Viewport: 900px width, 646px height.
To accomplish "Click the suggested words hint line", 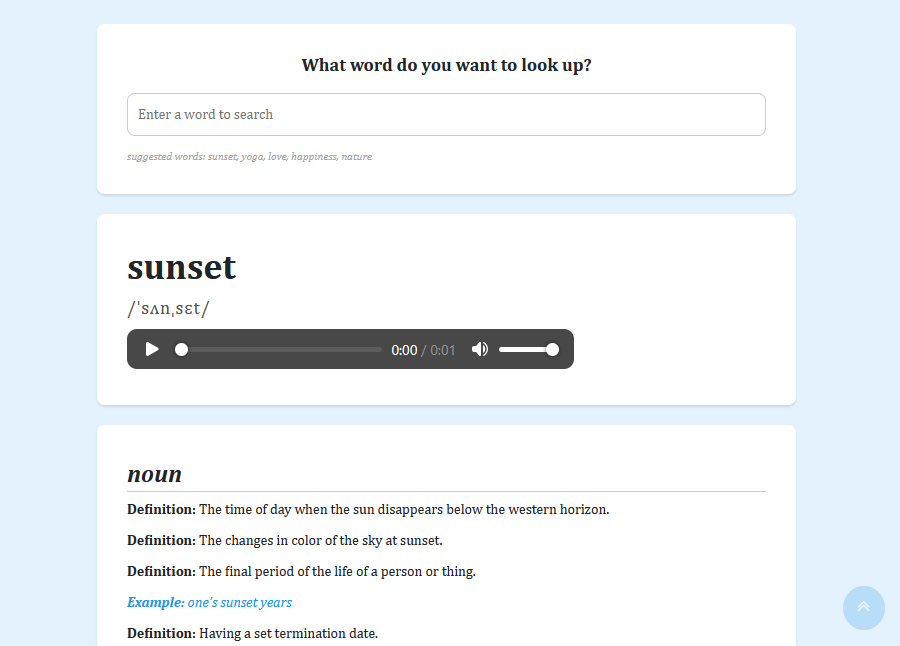I will pos(249,157).
